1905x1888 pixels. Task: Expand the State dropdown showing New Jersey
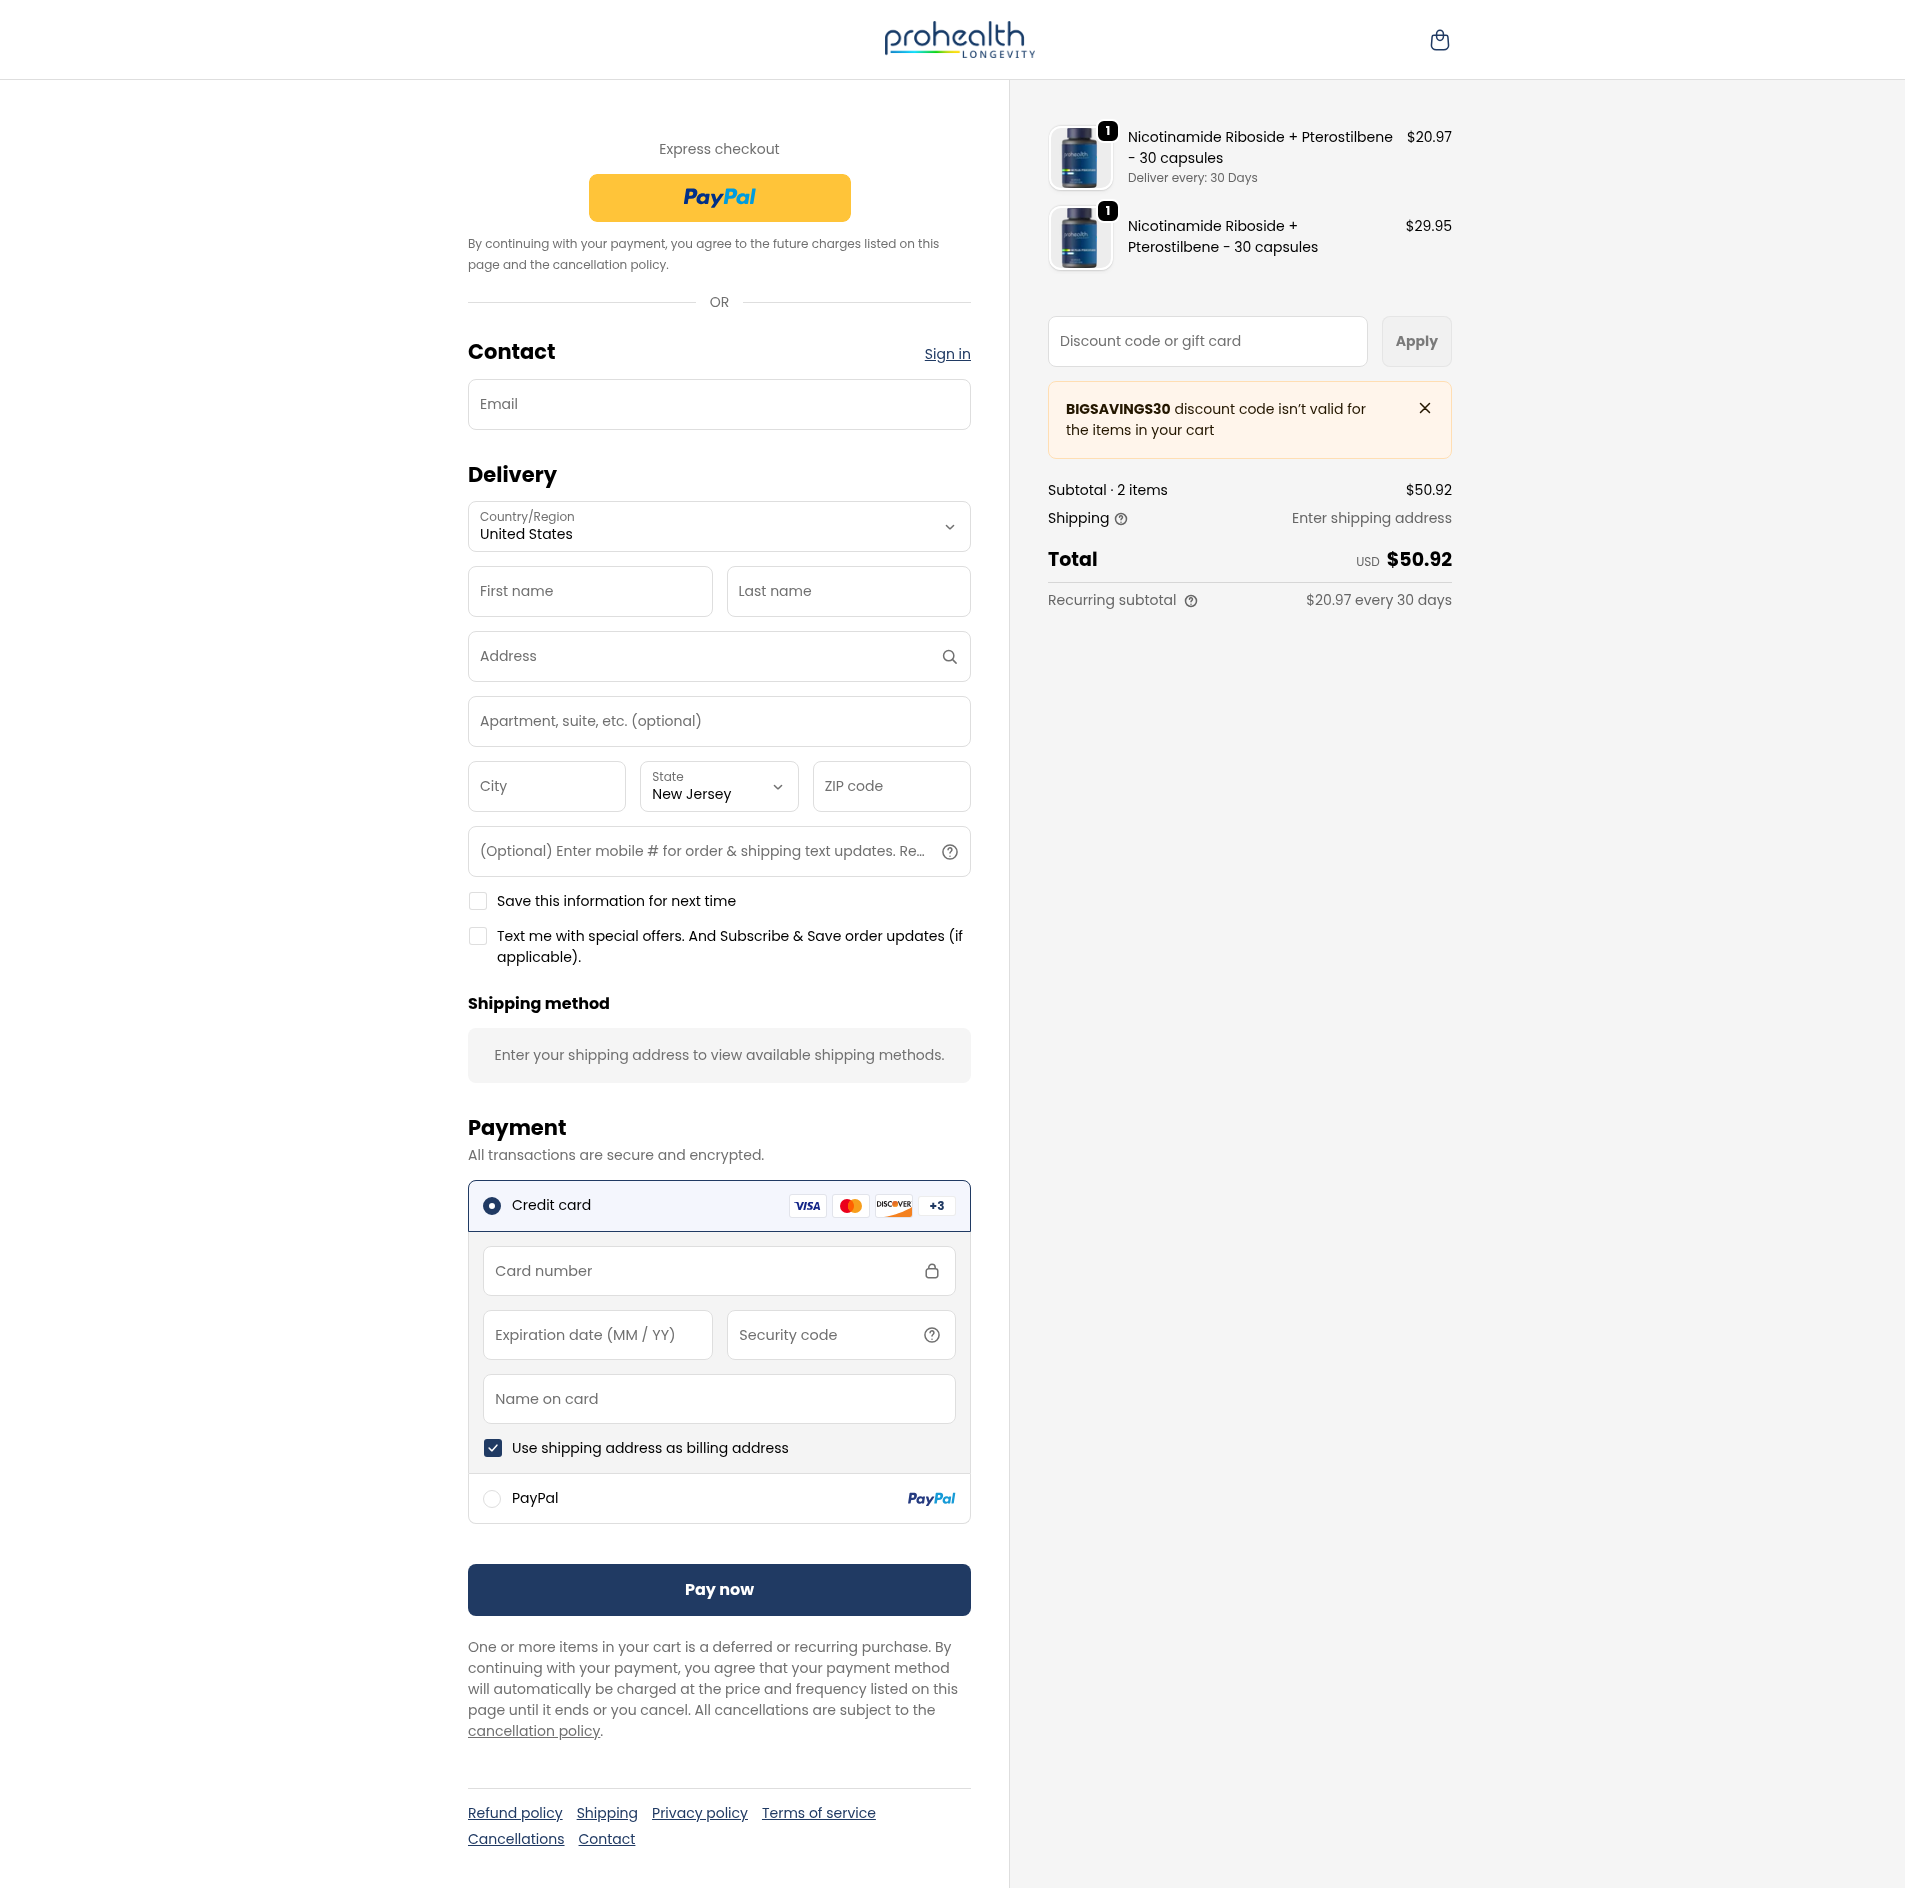pos(718,787)
